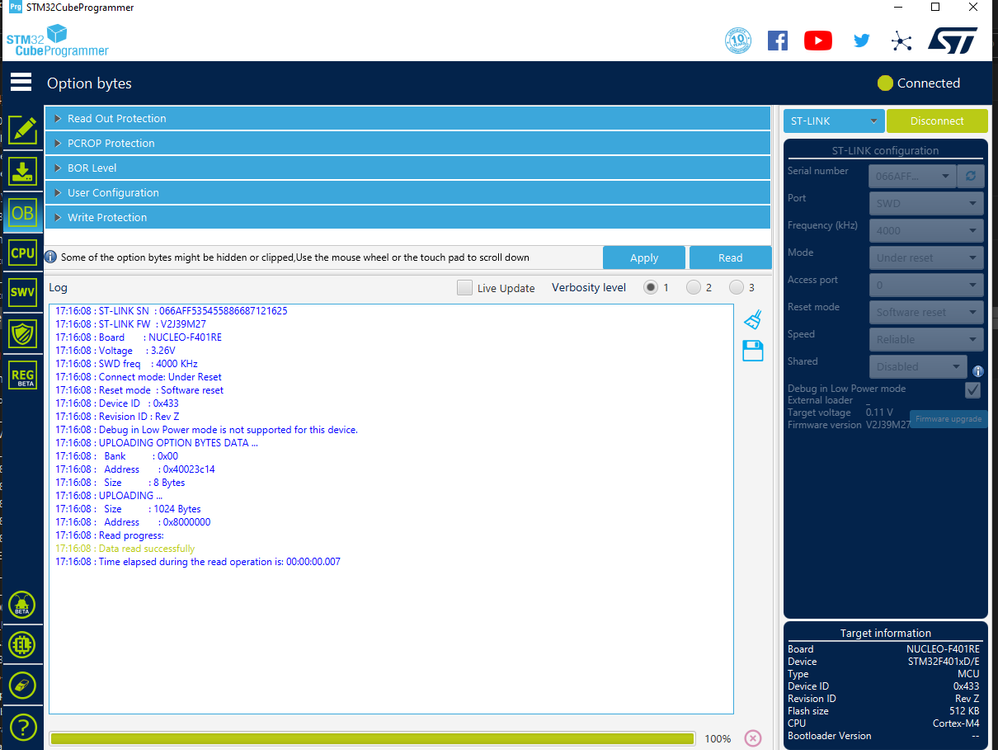Open the CPU view icon
This screenshot has height=750, width=998.
pos(23,253)
